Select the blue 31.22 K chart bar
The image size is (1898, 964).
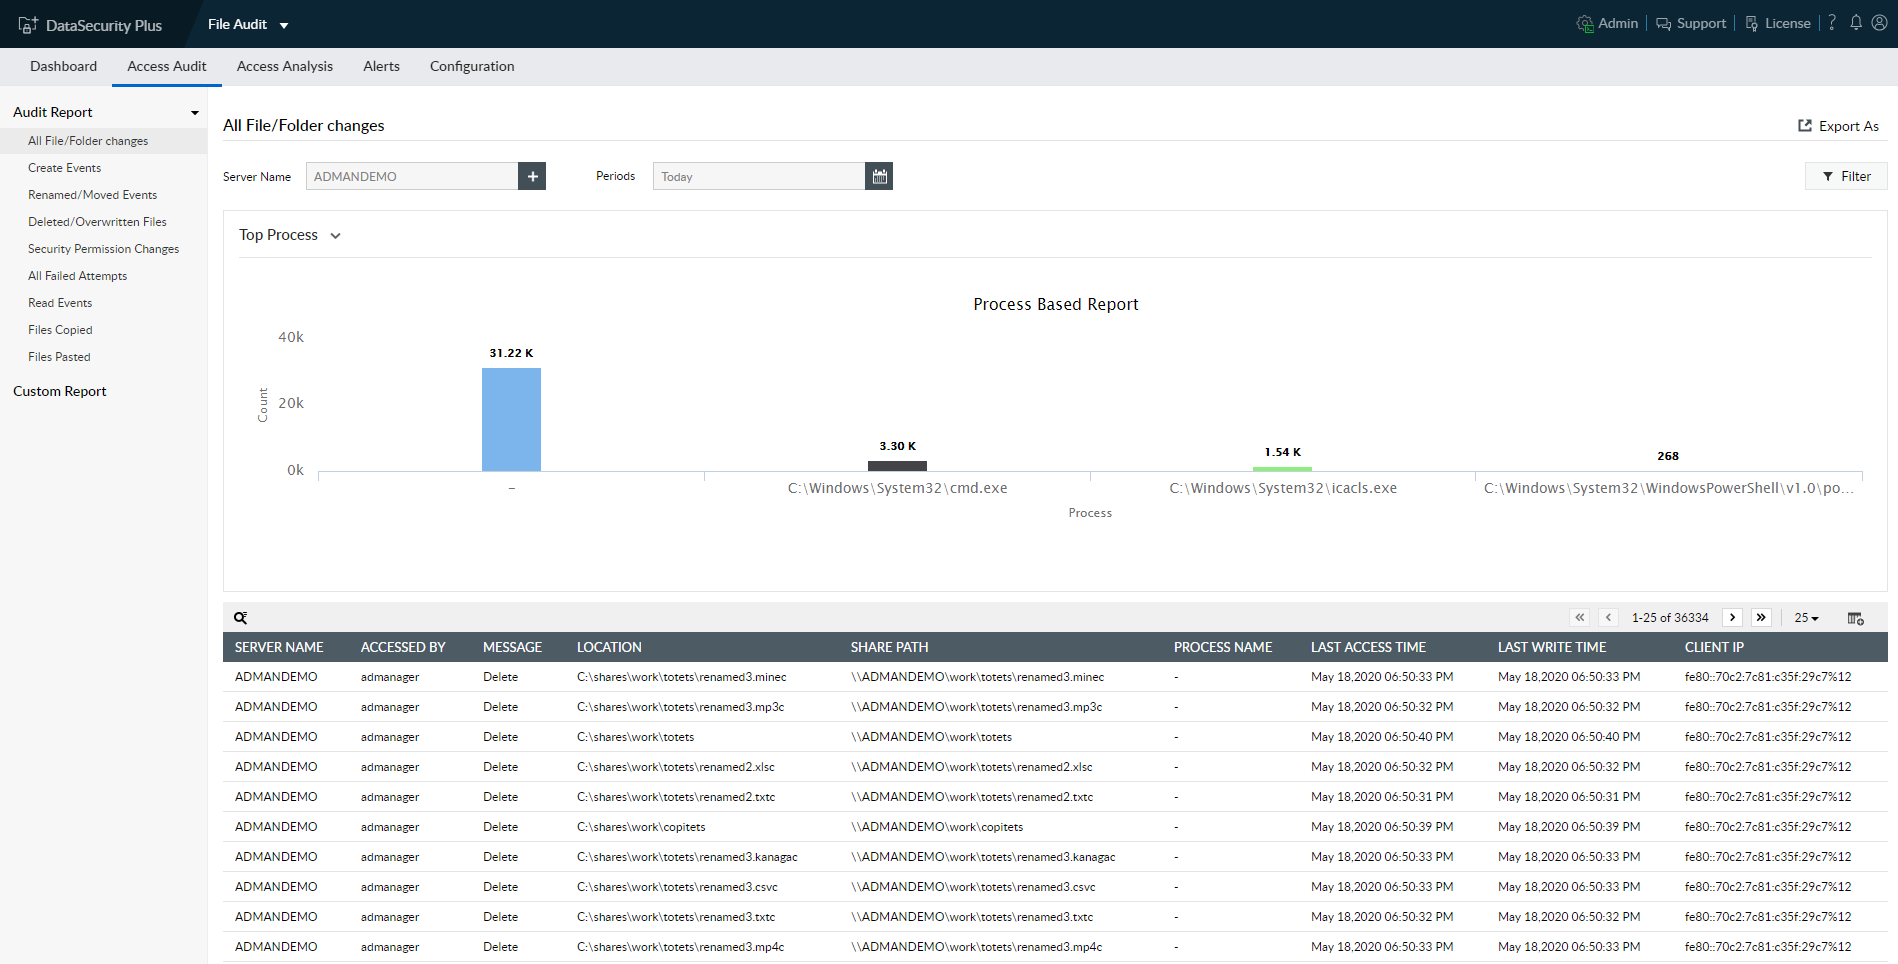[511, 419]
